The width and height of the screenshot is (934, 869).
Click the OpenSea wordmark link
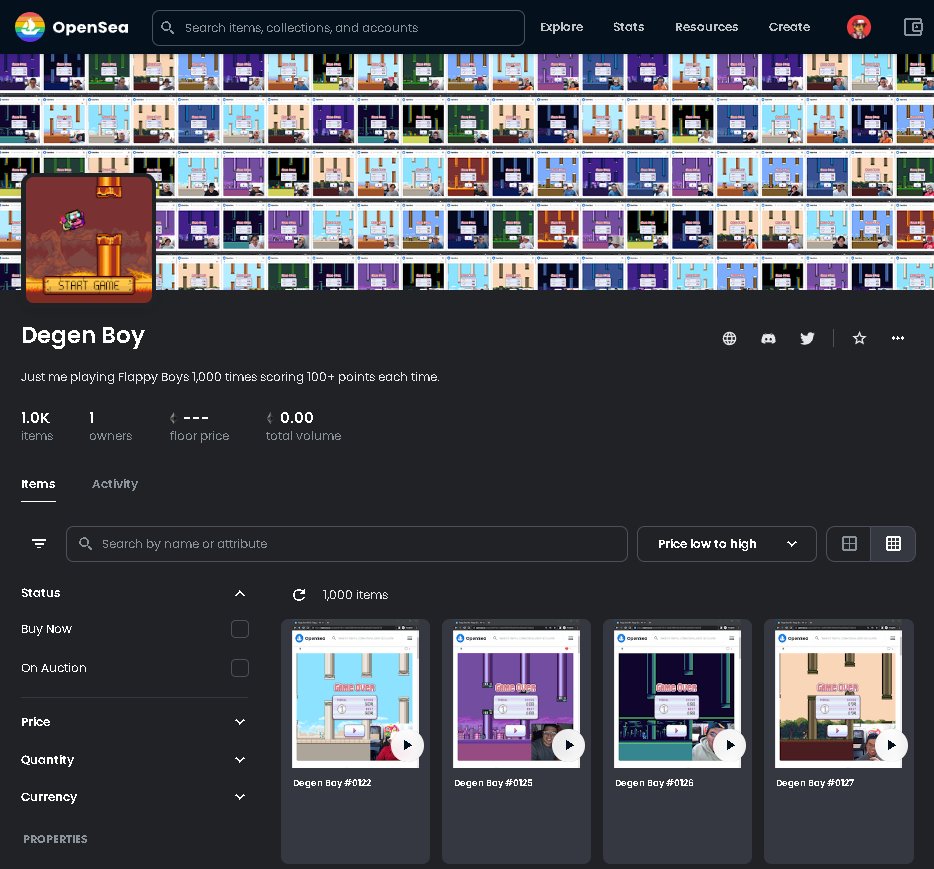(x=90, y=27)
